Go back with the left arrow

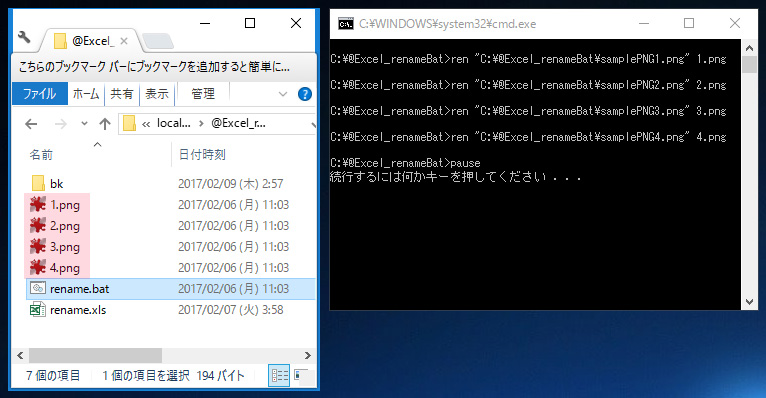(31, 124)
